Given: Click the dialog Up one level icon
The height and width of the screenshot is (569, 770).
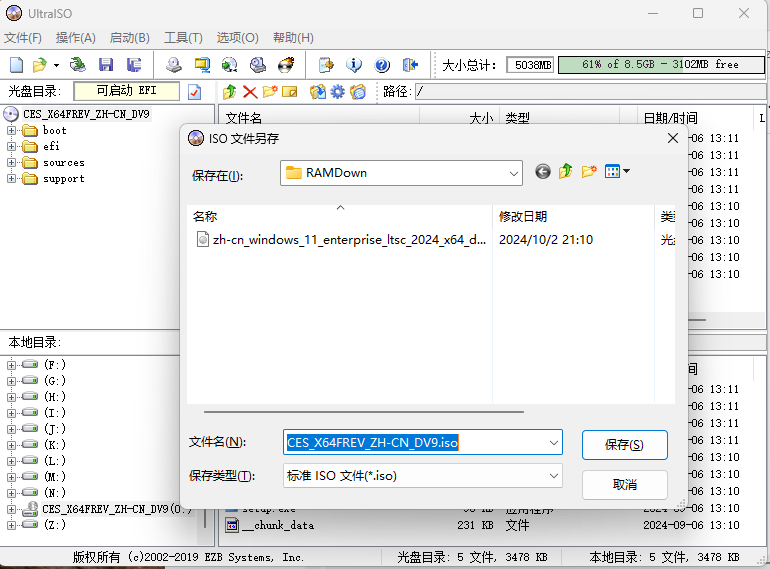Looking at the screenshot, I should coord(566,171).
